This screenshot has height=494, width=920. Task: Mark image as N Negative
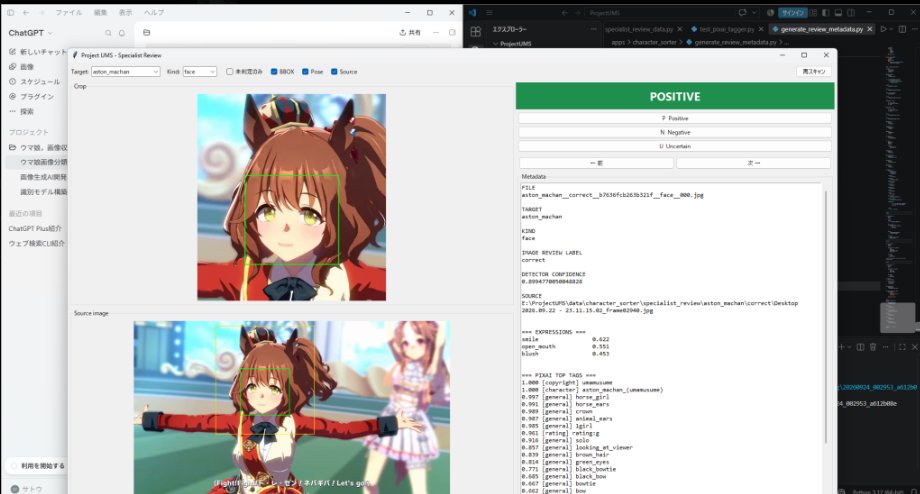675,132
